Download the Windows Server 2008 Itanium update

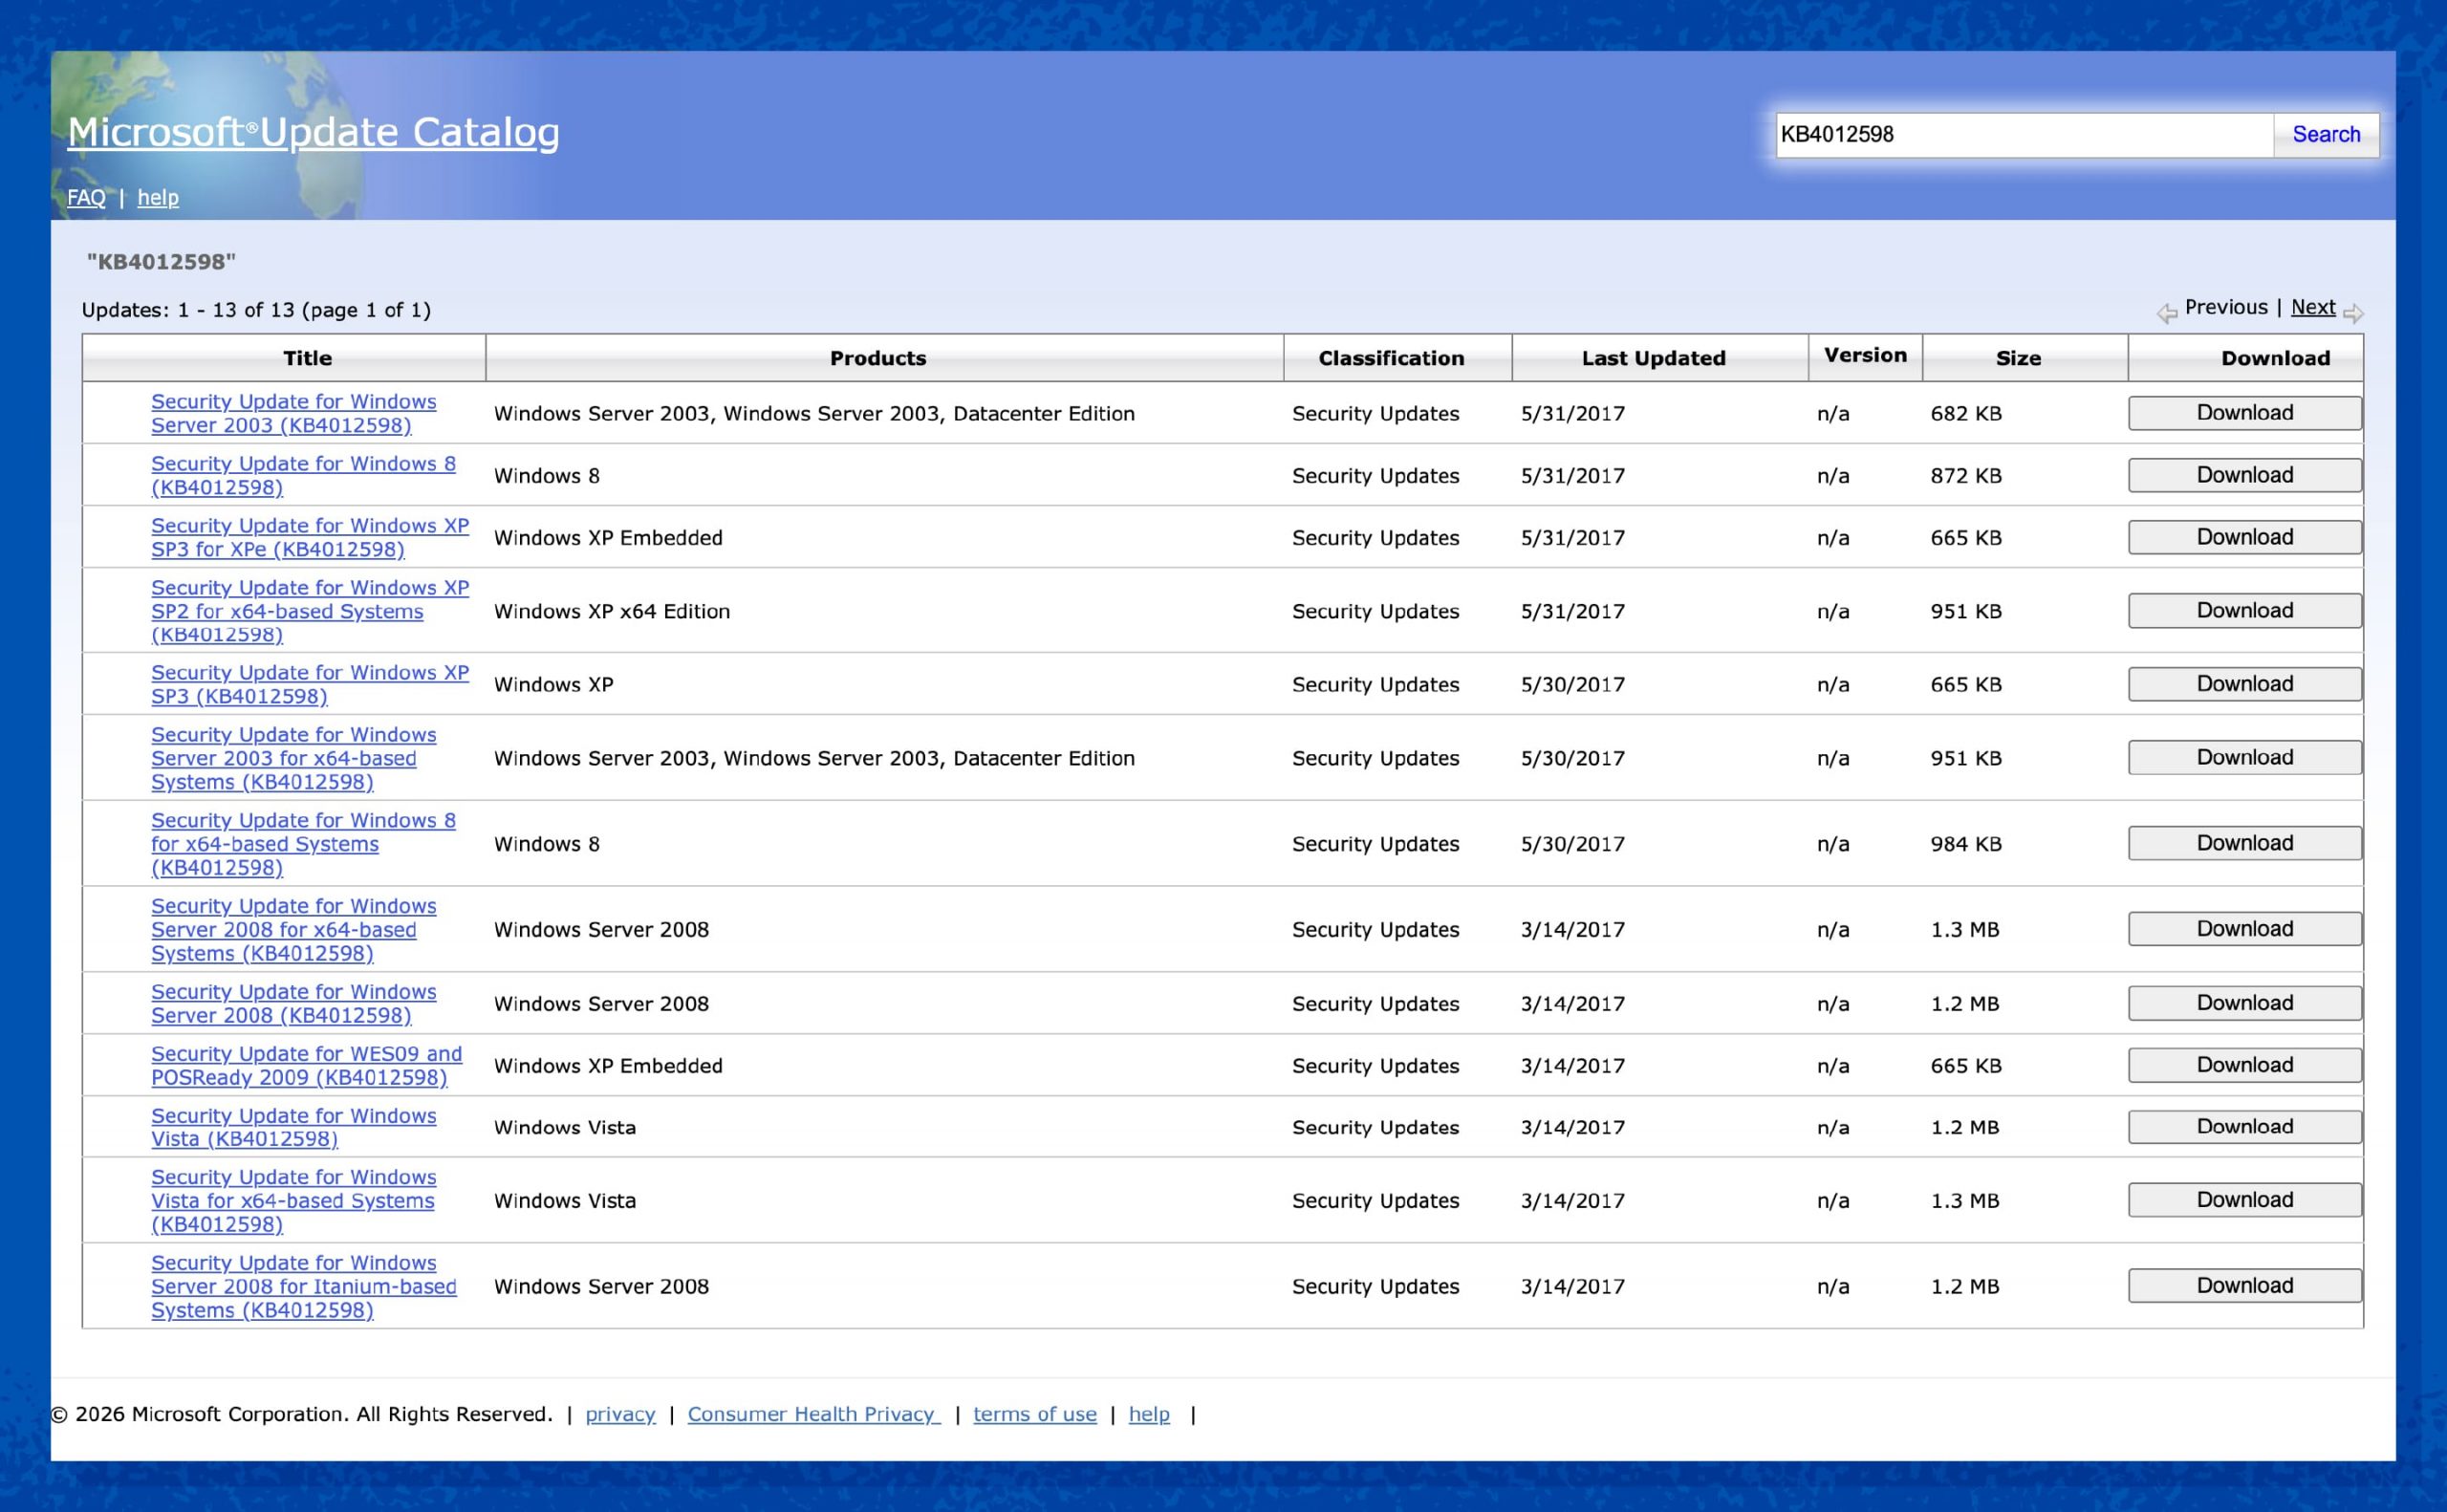[2243, 1285]
